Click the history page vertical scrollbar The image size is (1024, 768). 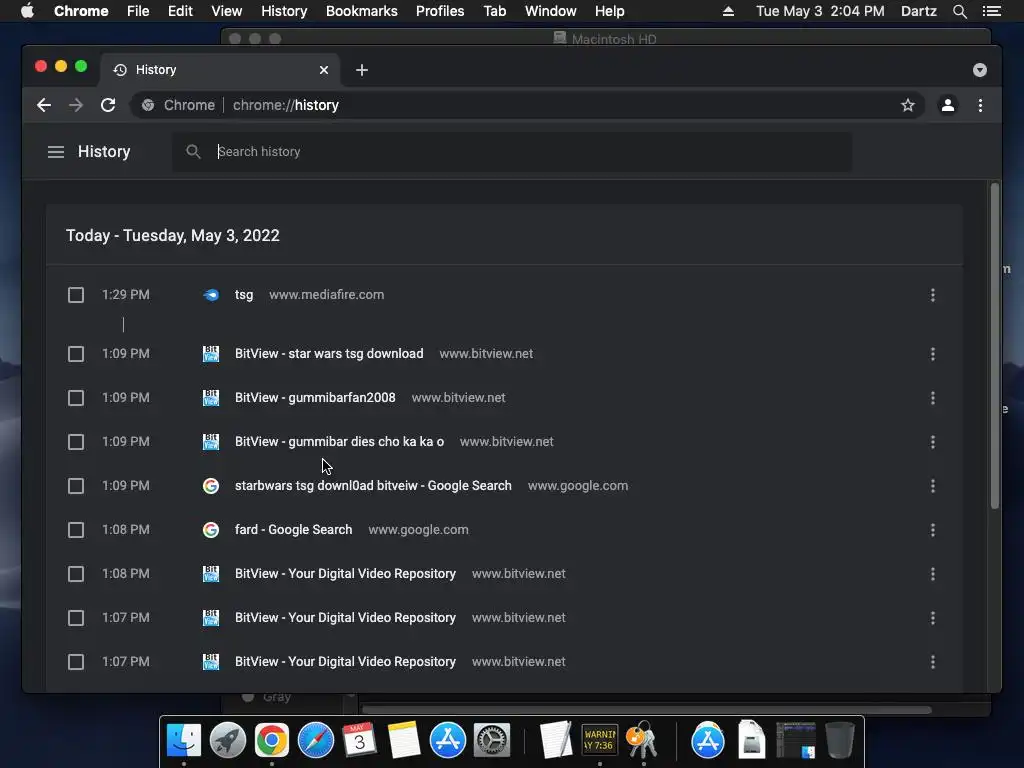click(x=995, y=346)
